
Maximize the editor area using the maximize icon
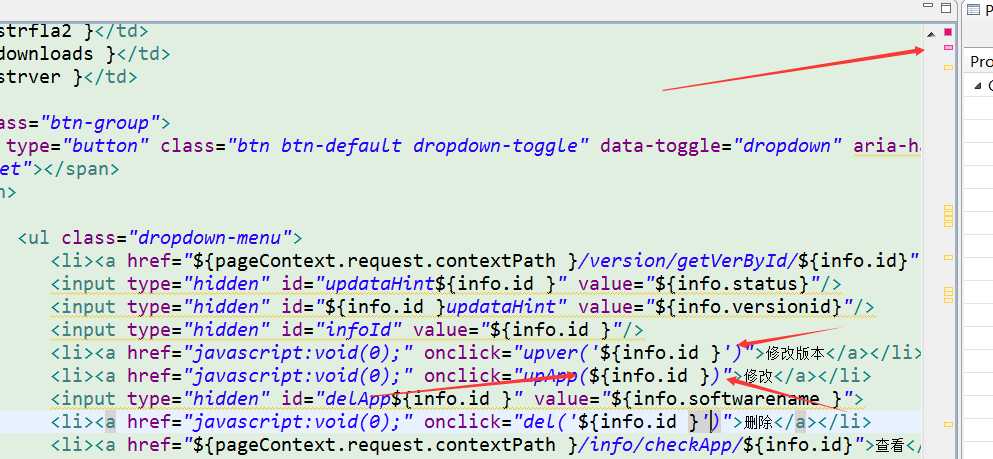pos(946,8)
